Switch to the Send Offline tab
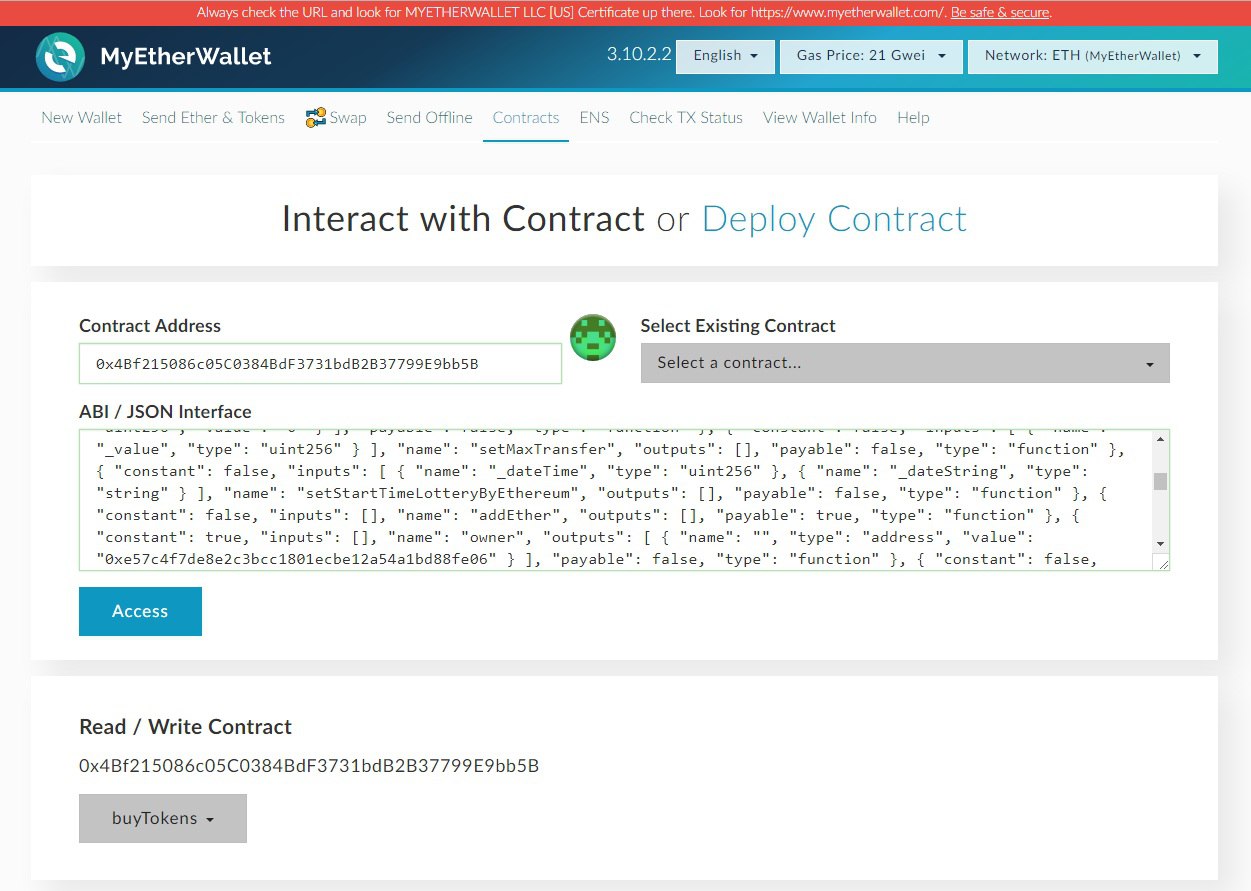Image resolution: width=1251 pixels, height=891 pixels. click(429, 118)
